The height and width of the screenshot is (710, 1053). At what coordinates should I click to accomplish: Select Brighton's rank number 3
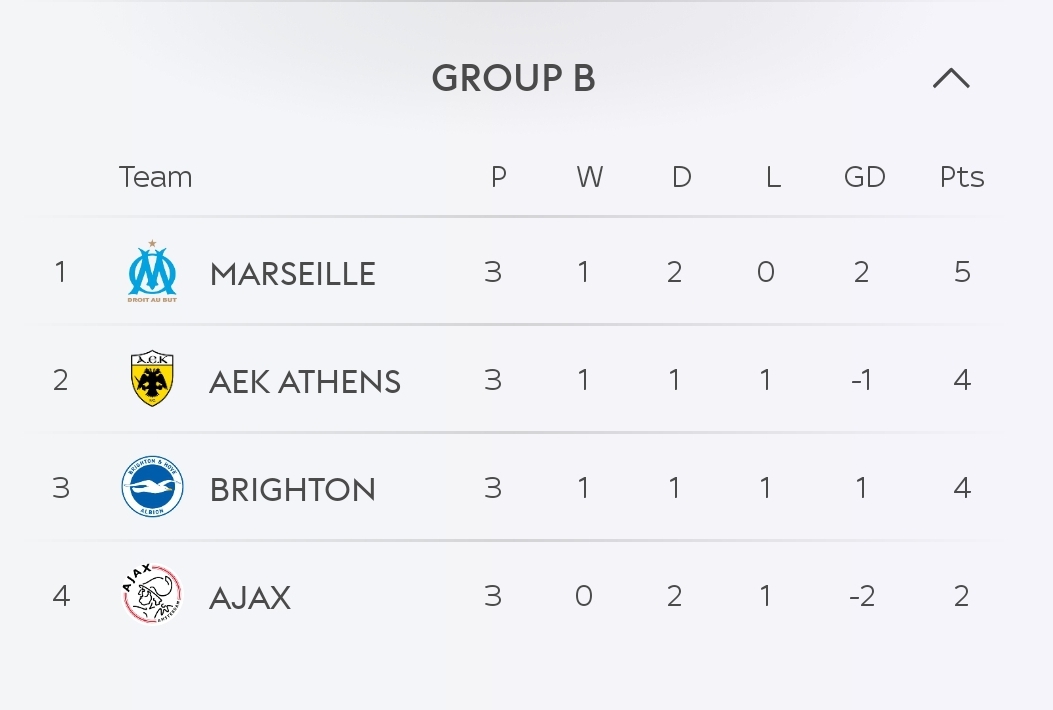point(61,488)
